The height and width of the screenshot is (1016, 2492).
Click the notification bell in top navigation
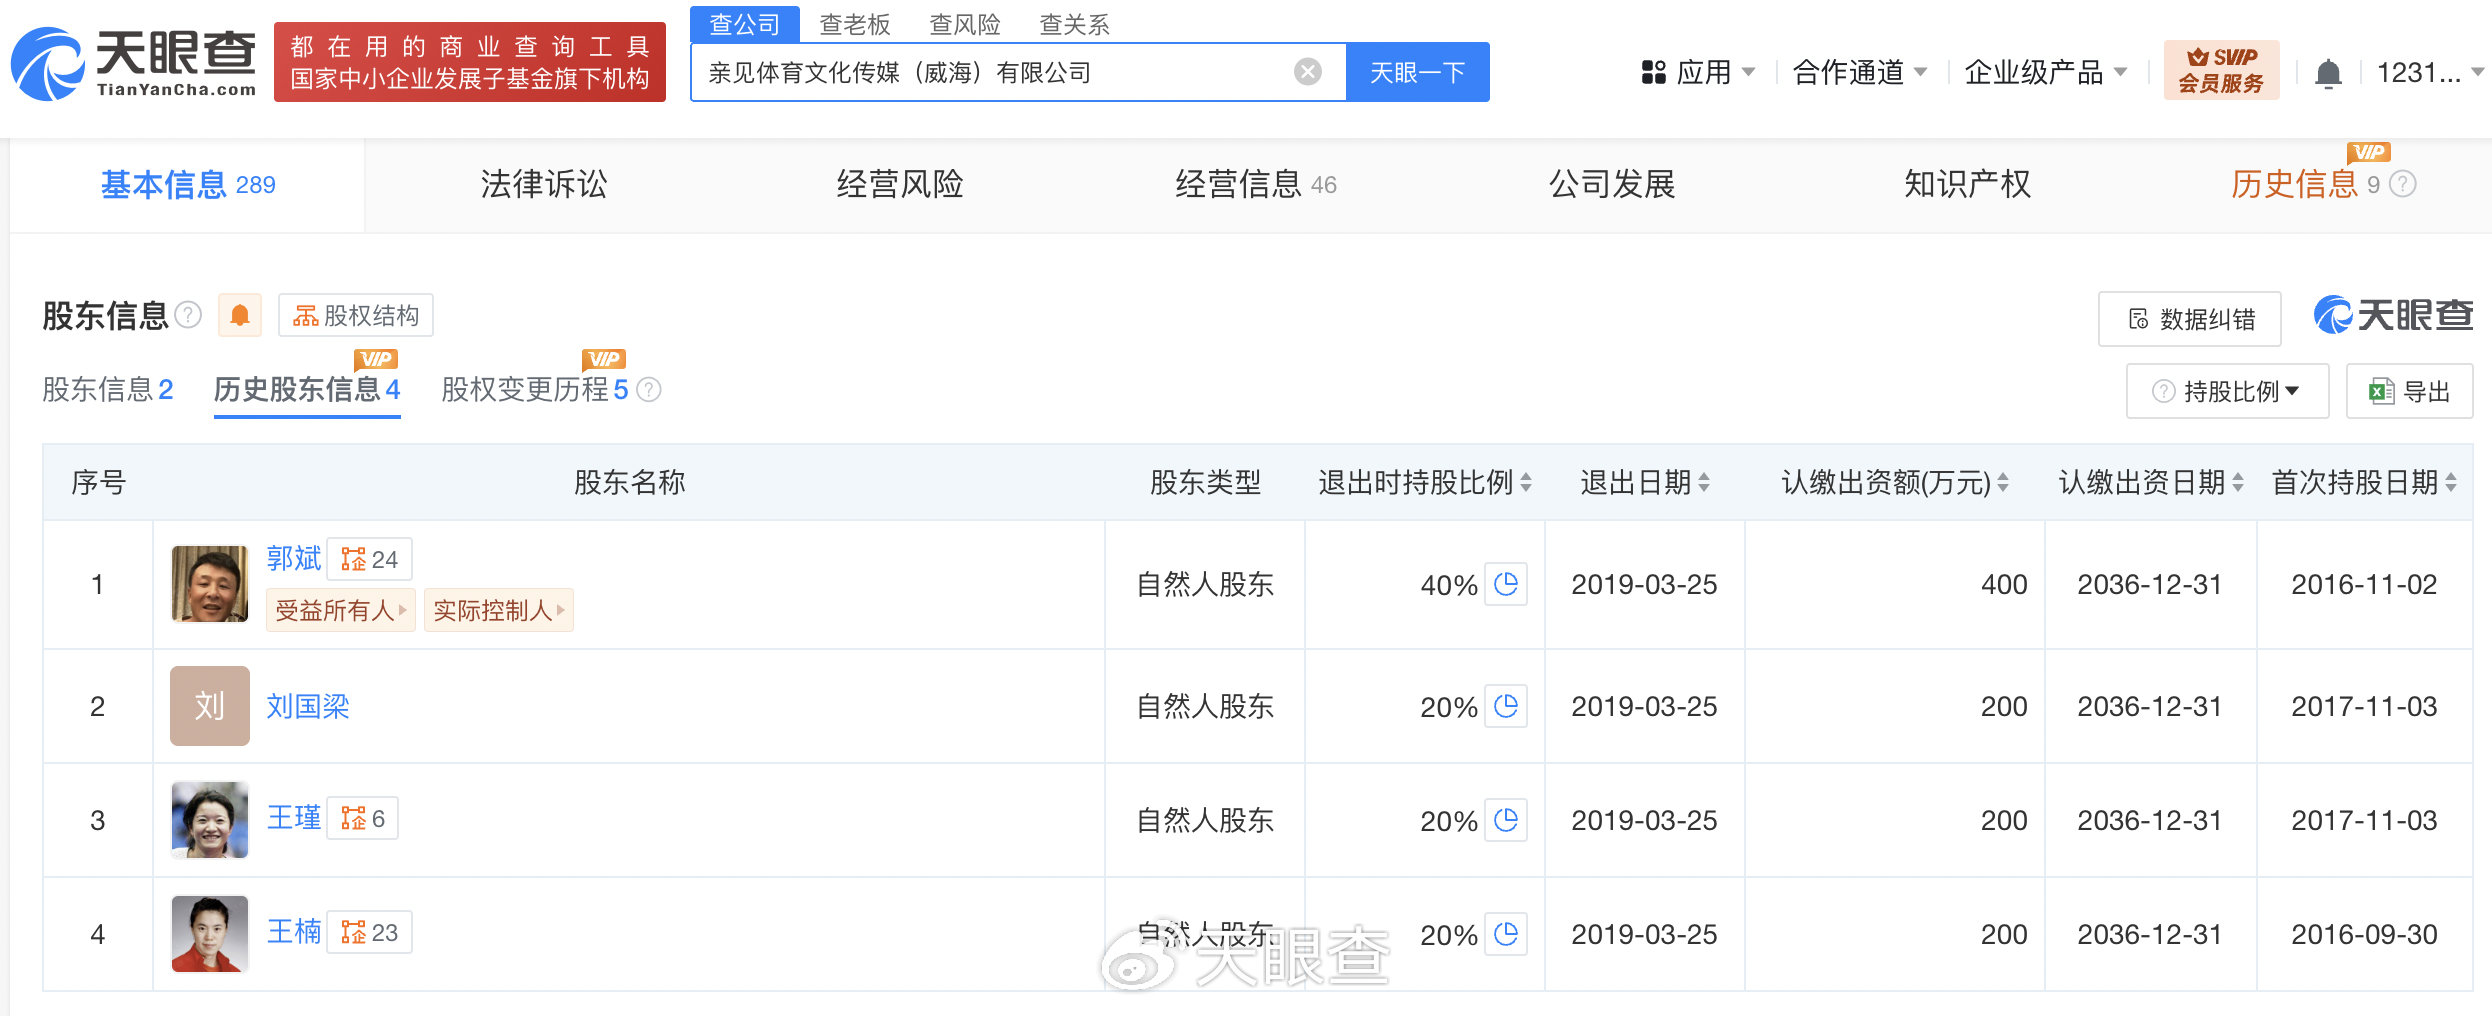pyautogui.click(x=2328, y=73)
